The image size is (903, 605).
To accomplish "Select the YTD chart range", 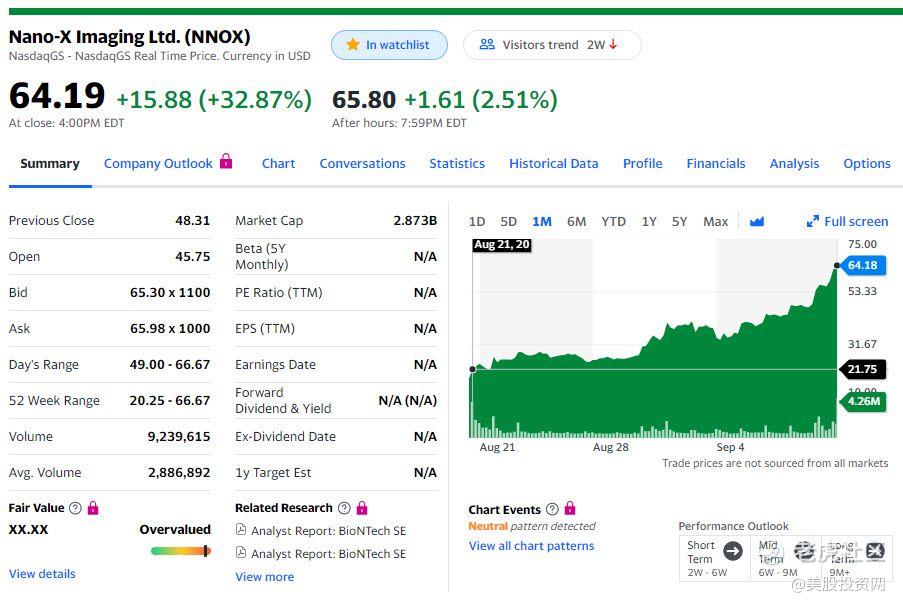I will (x=613, y=221).
